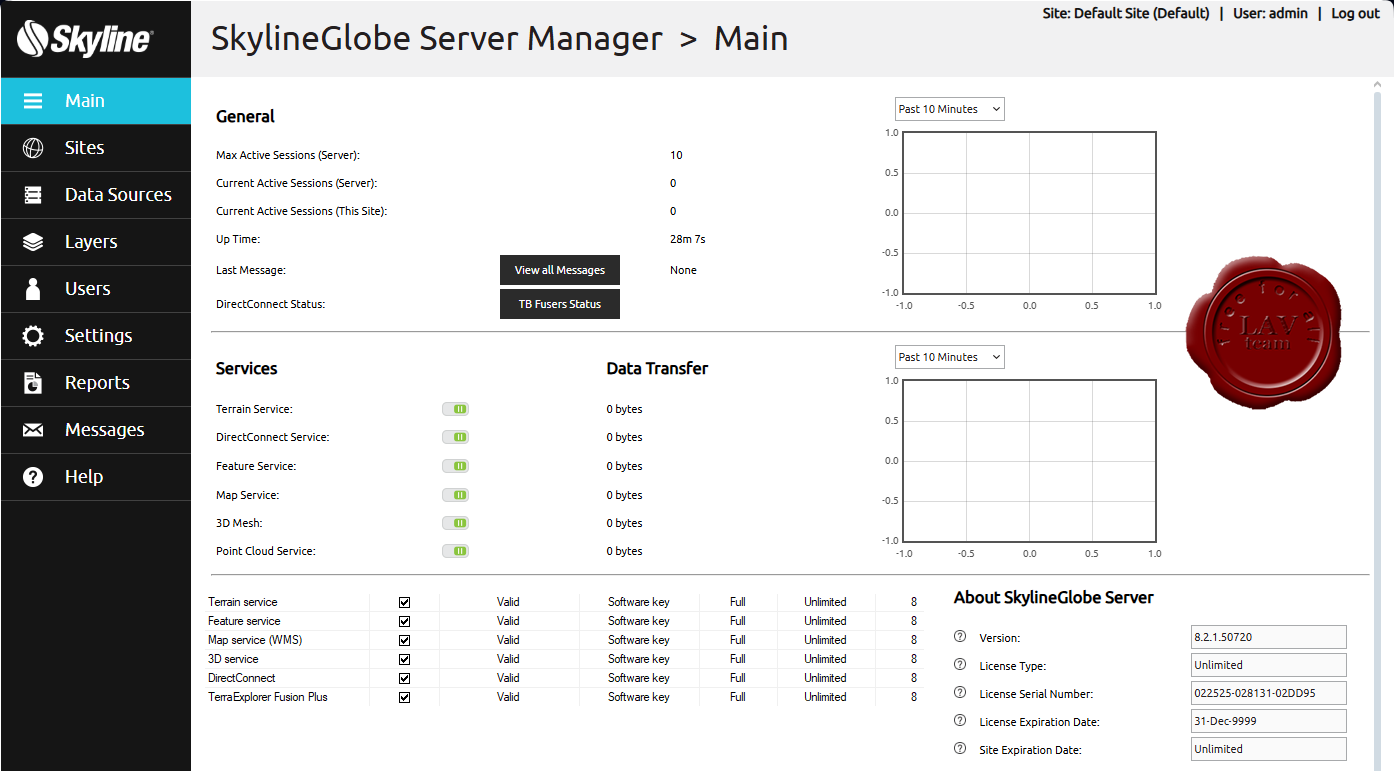Click help icon next to Version
The width and height of the screenshot is (1394, 771).
pos(960,637)
